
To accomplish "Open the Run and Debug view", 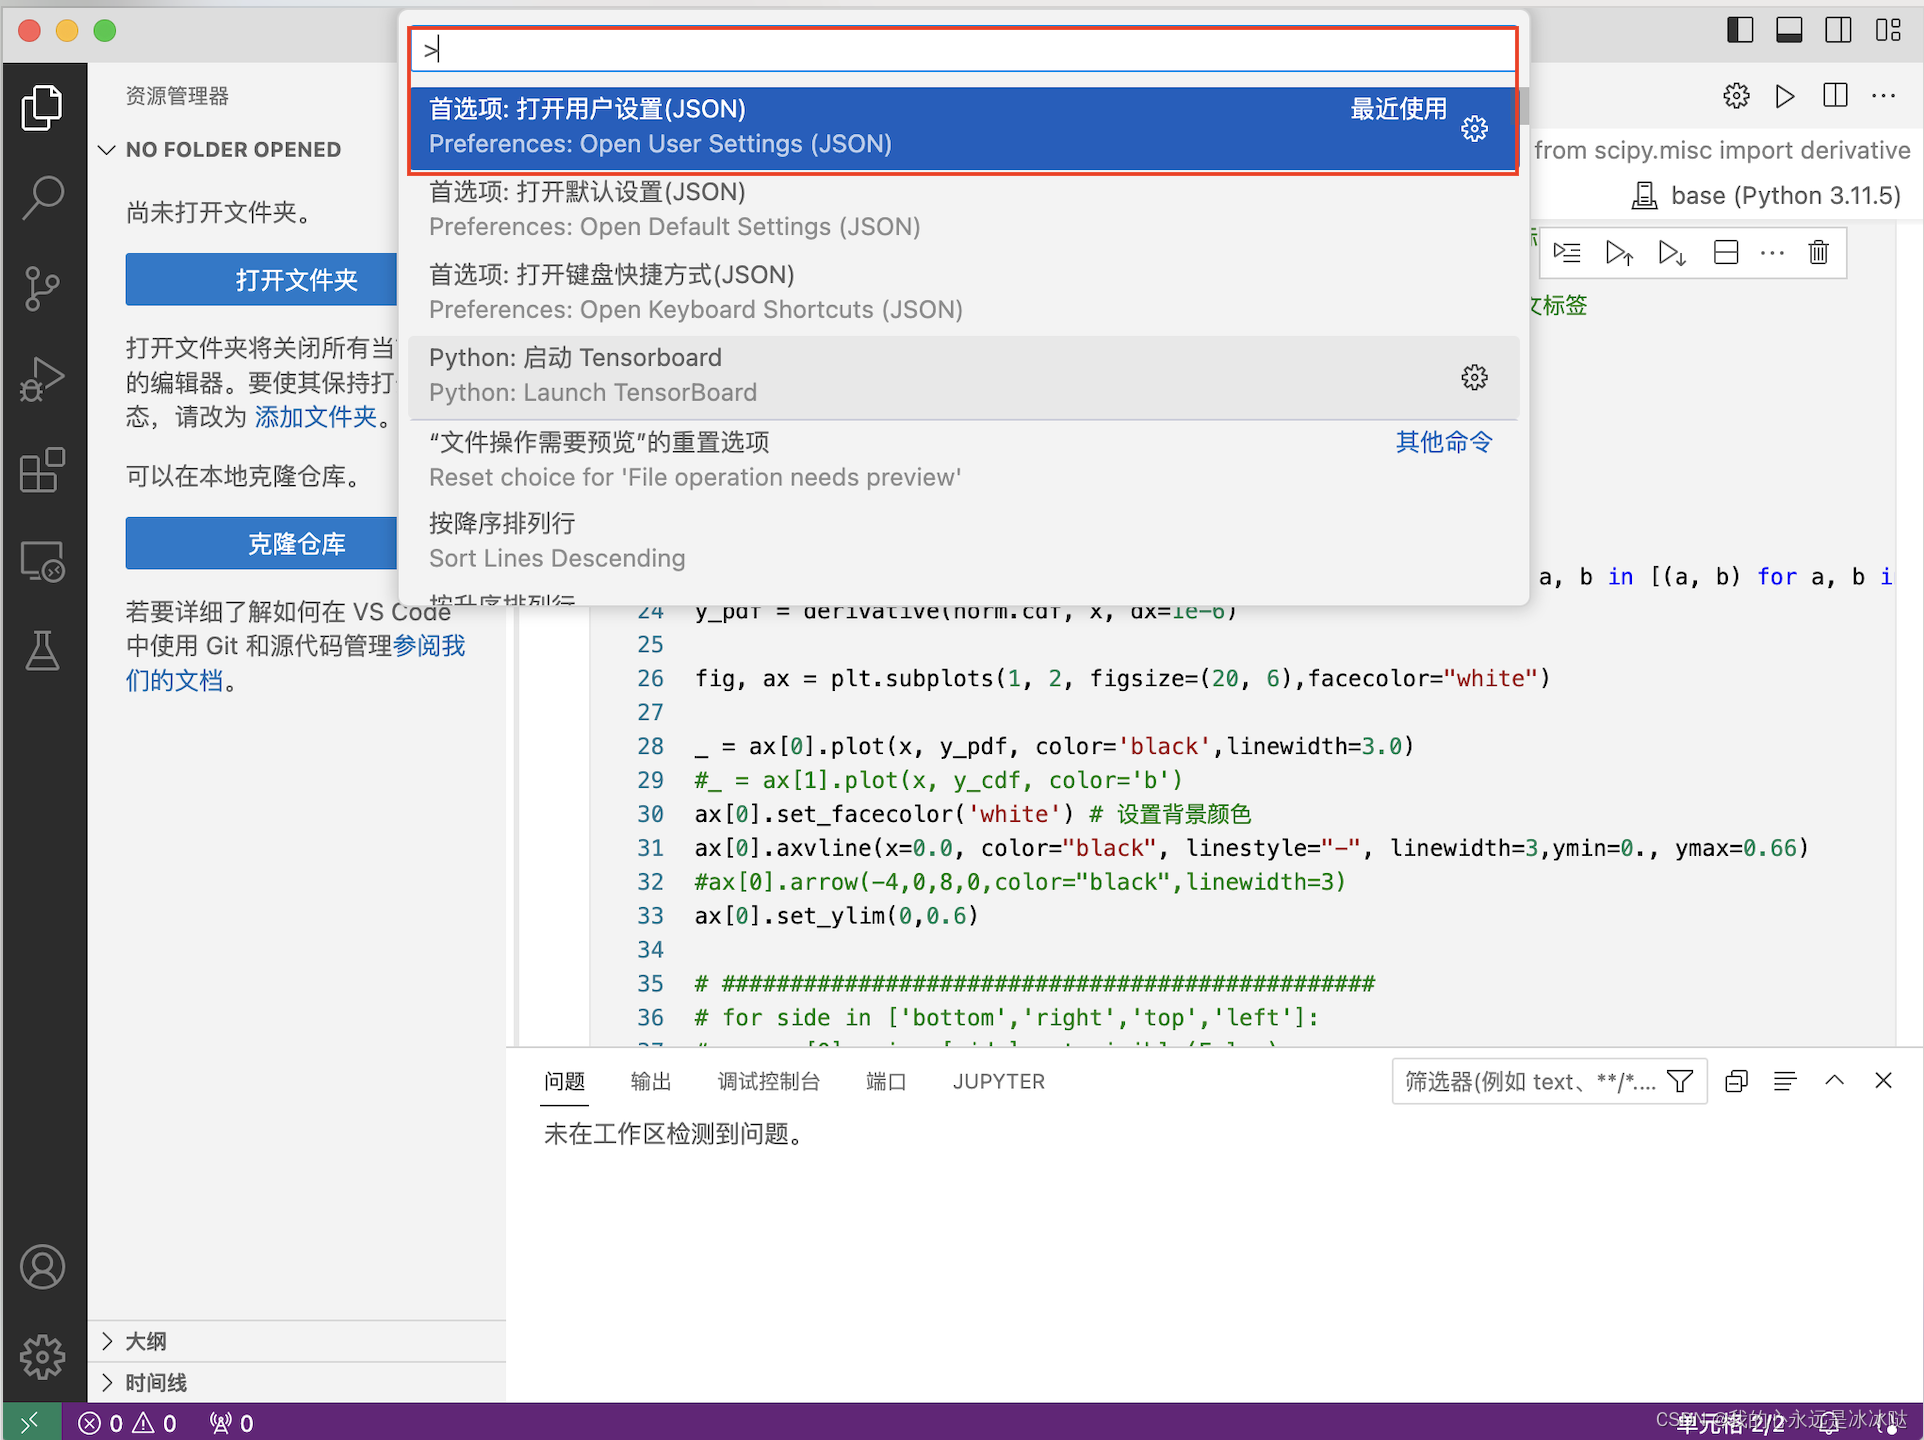I will point(43,380).
